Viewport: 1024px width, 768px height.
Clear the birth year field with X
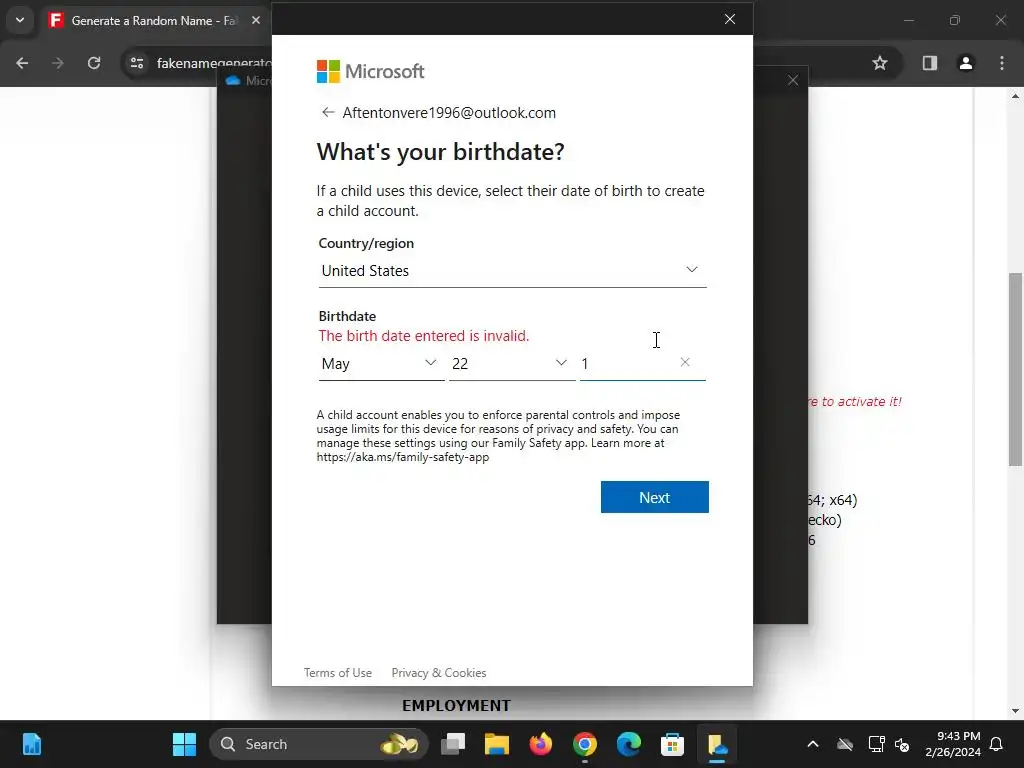pyautogui.click(x=684, y=362)
